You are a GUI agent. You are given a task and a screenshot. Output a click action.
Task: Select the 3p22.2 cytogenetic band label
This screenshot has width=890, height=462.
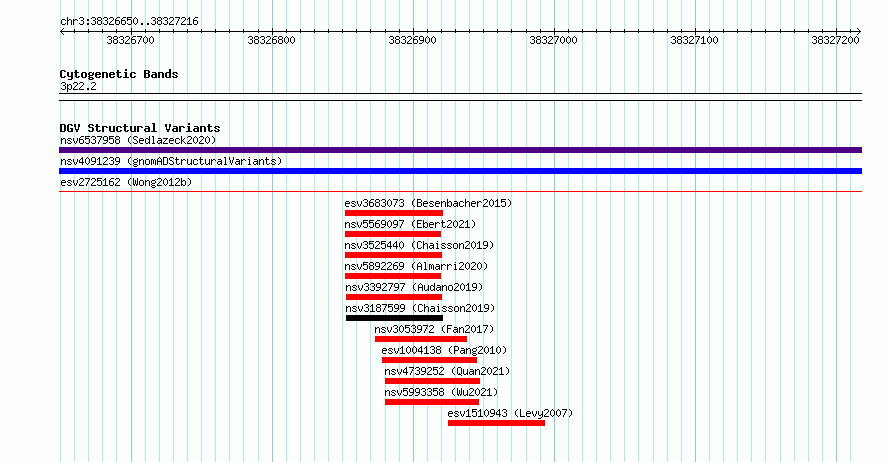coord(78,87)
